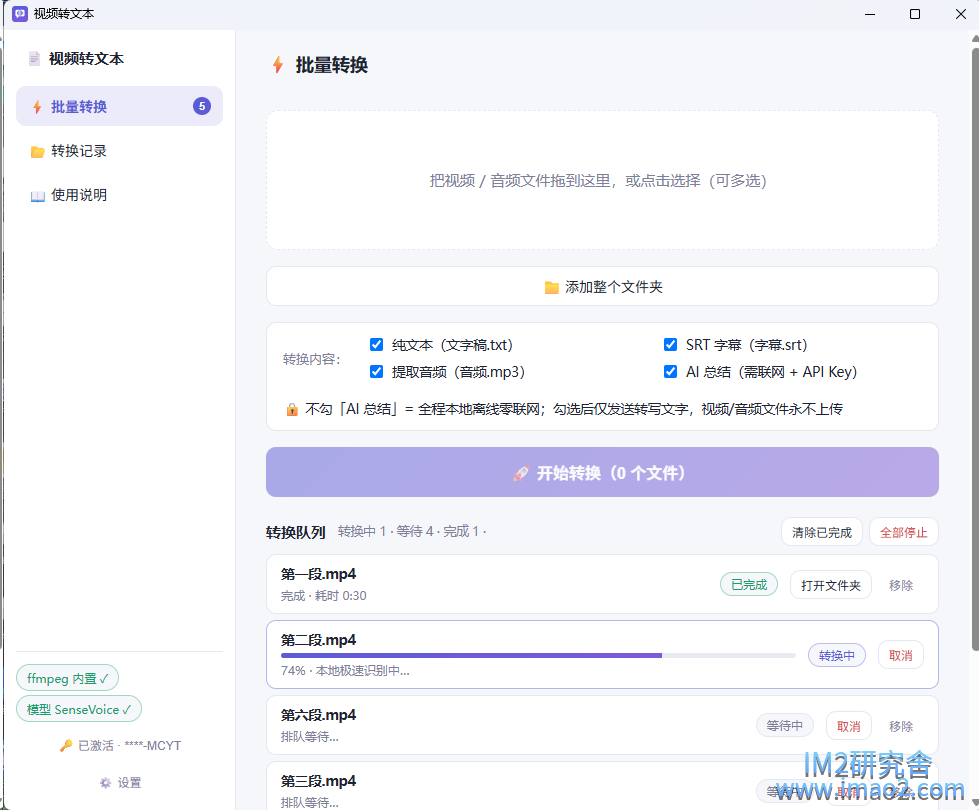Click file name 第六段.mp4
This screenshot has height=810, width=979.
318,715
